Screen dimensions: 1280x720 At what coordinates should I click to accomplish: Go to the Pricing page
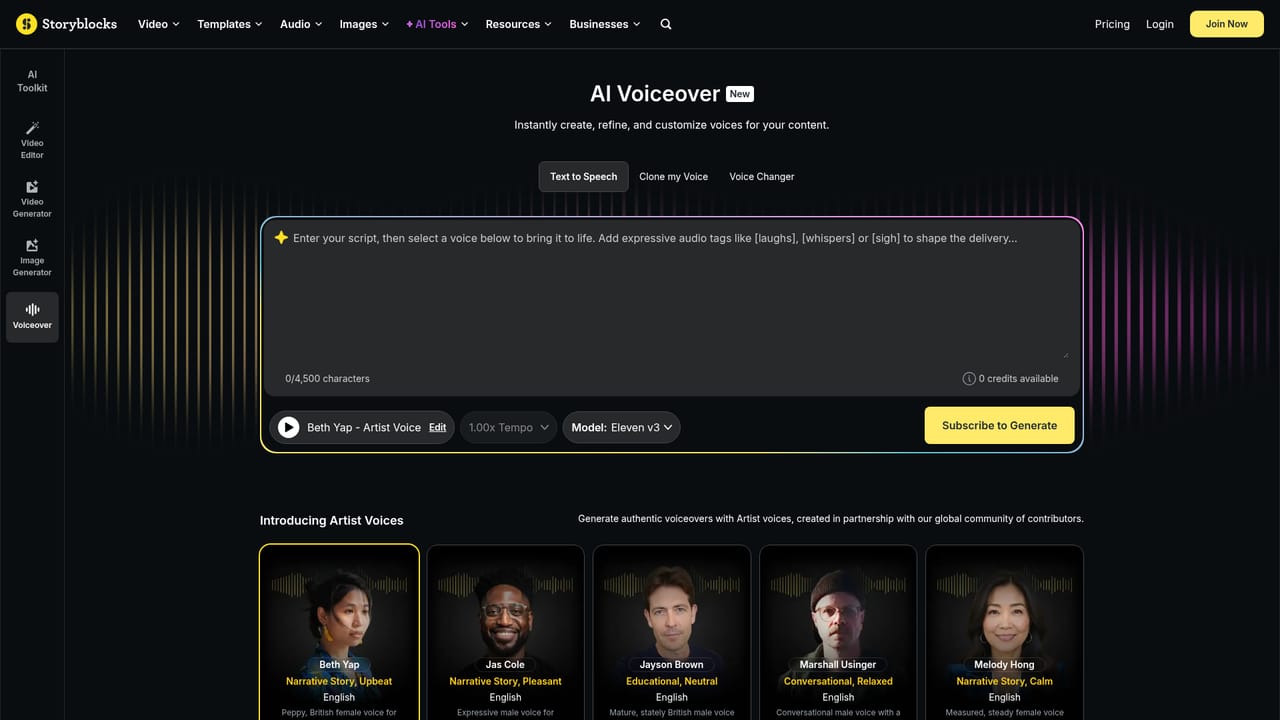tap(1112, 24)
